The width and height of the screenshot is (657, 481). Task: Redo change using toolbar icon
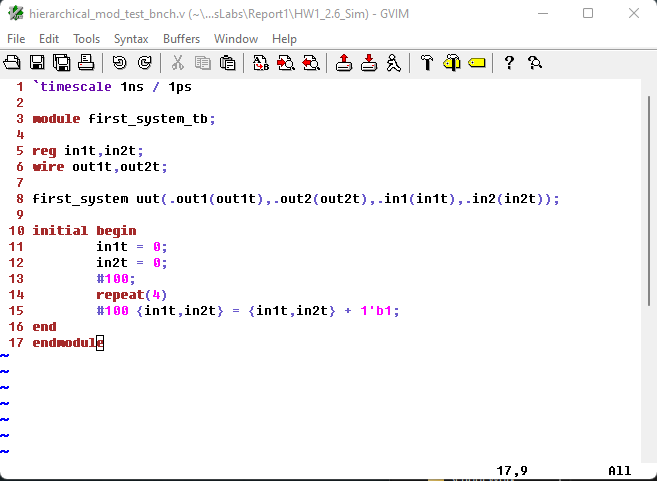[144, 63]
